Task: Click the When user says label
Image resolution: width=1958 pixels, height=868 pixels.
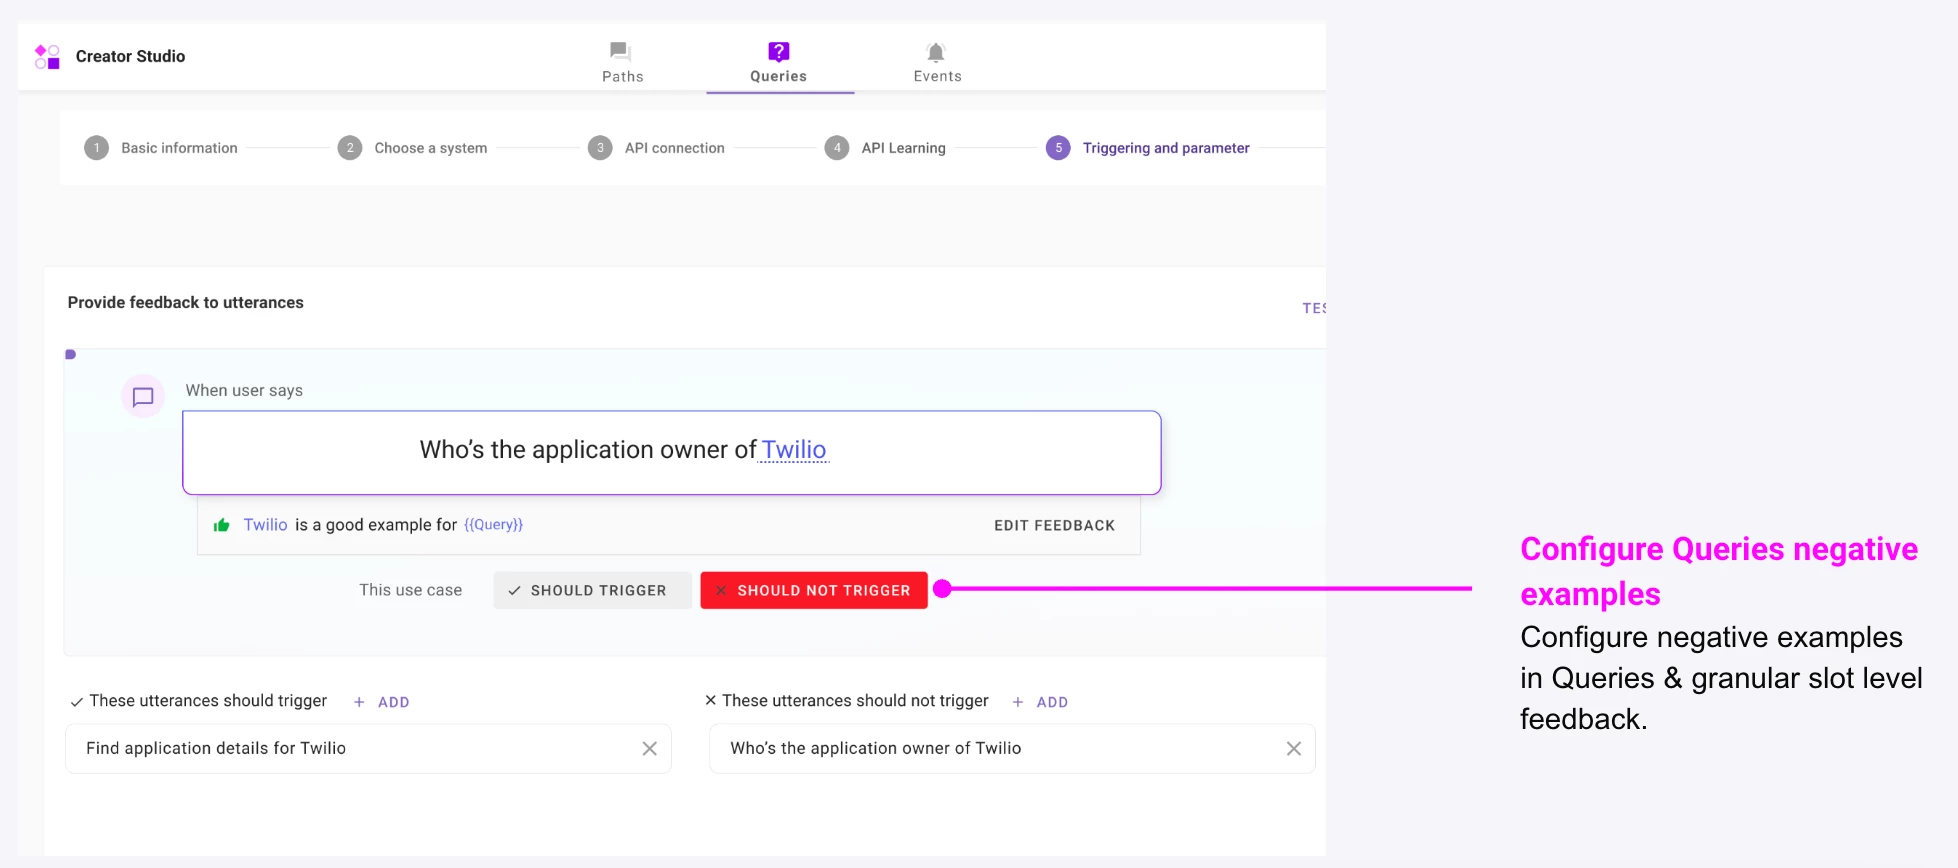Action: point(244,390)
